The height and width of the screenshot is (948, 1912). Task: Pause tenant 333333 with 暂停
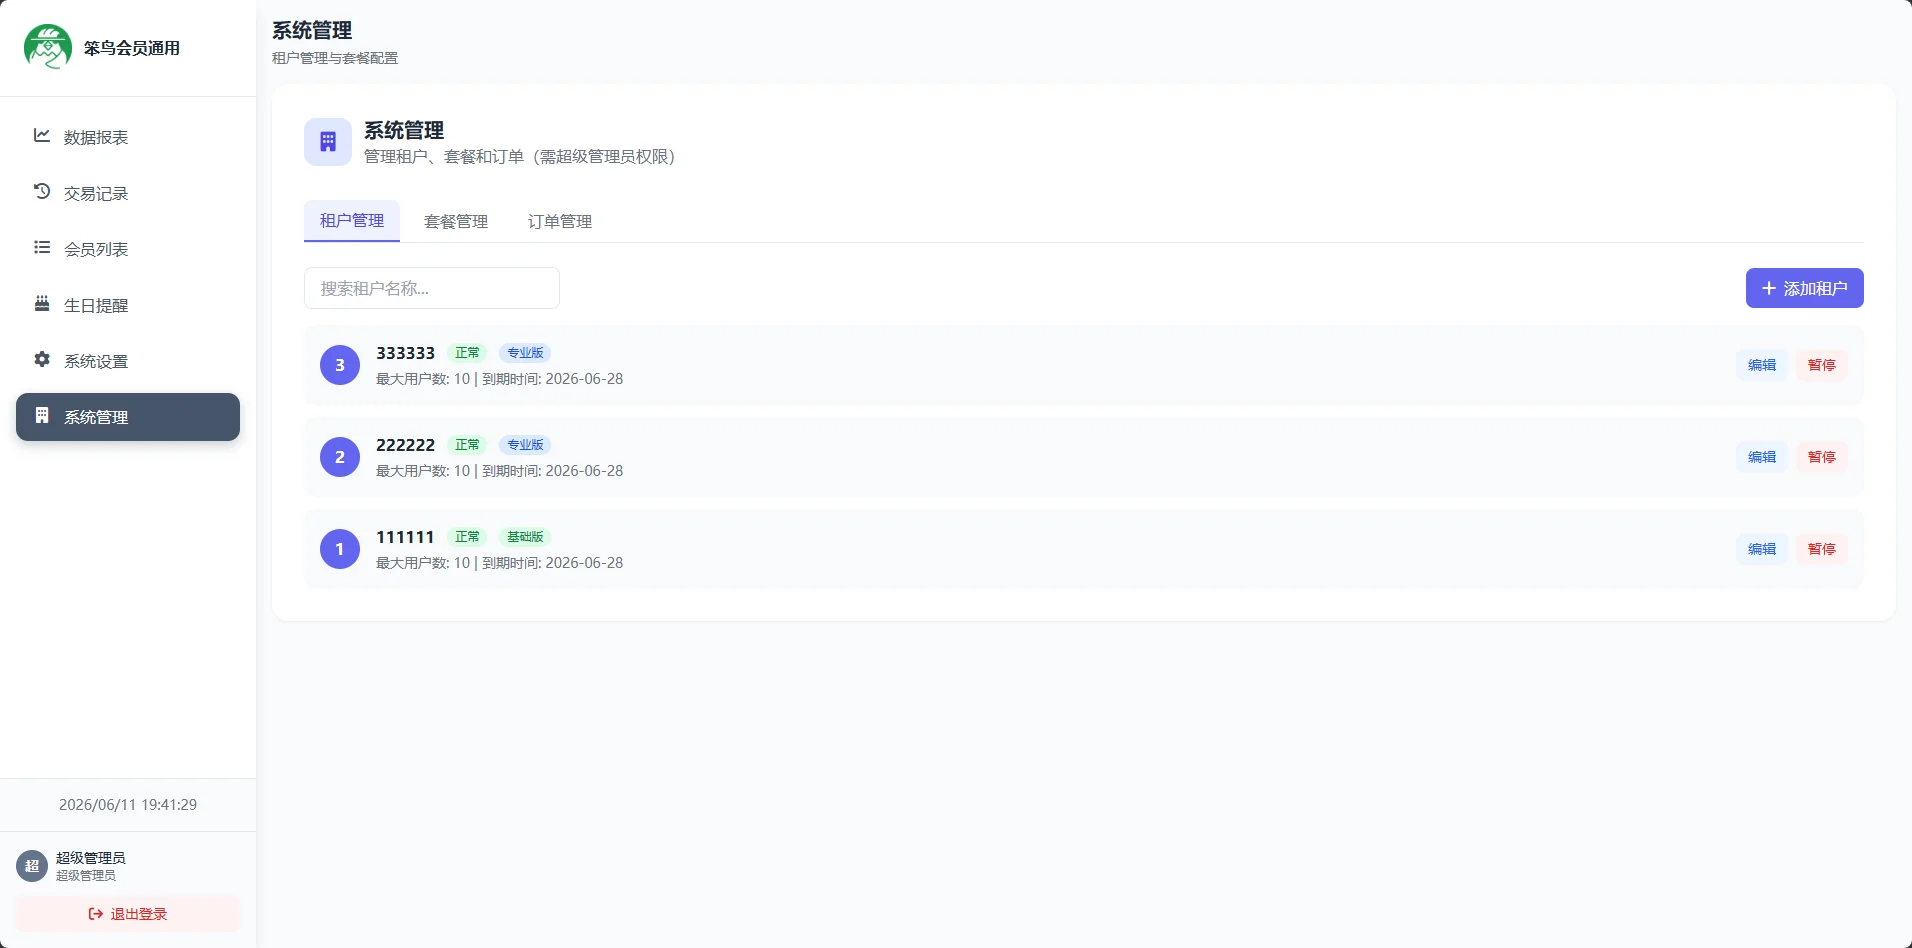coord(1822,365)
